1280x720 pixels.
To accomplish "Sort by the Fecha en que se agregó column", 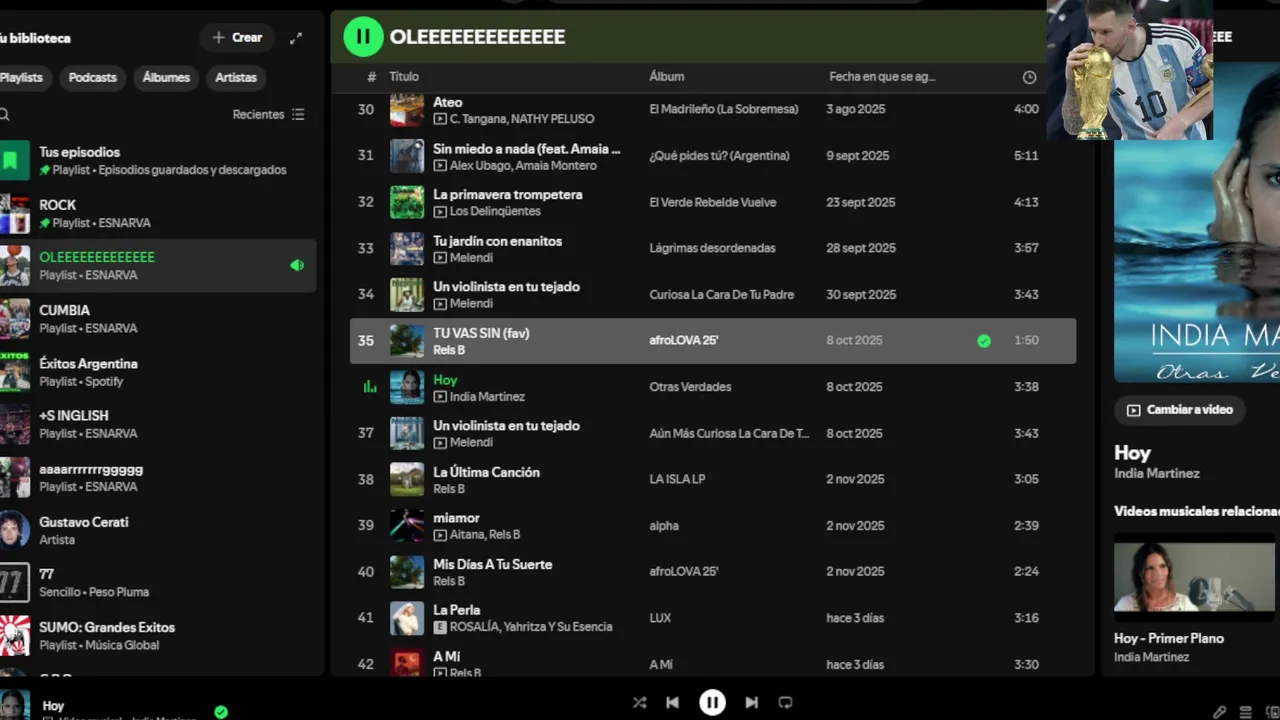I will pyautogui.click(x=882, y=77).
